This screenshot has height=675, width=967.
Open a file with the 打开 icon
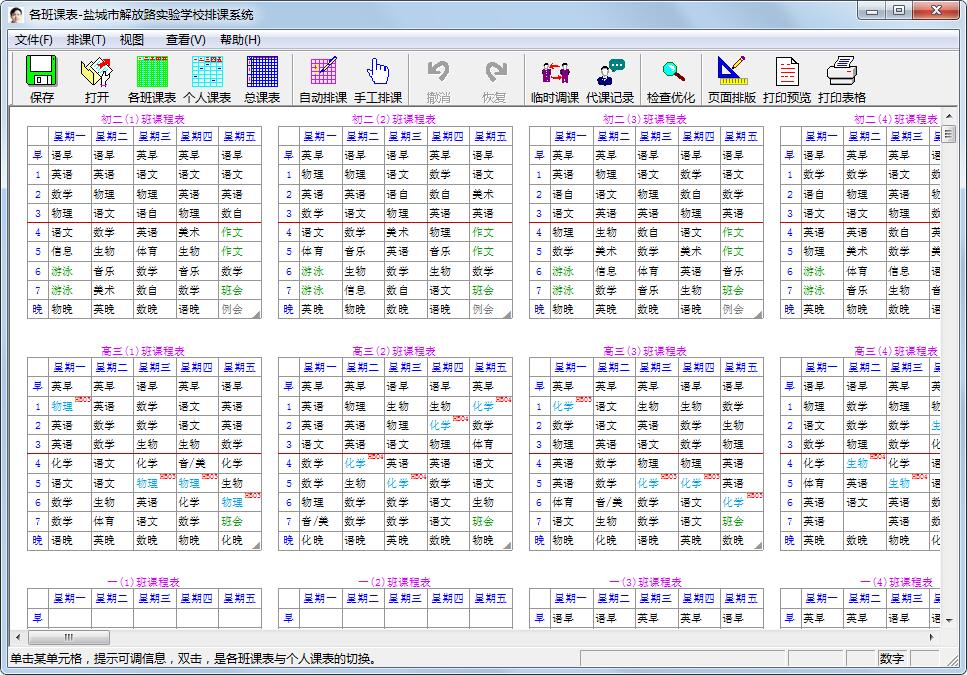click(x=97, y=79)
